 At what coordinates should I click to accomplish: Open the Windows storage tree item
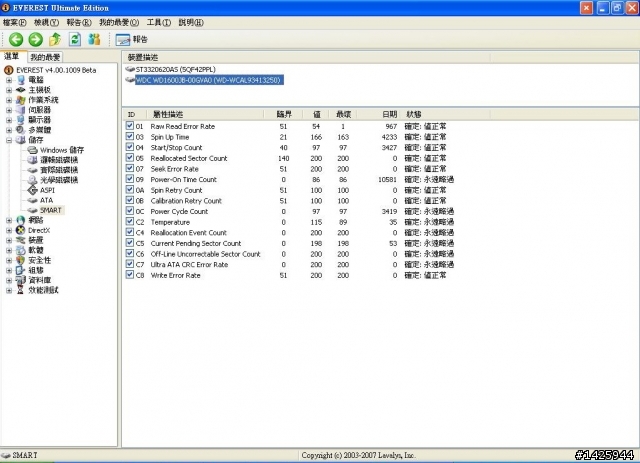(62, 150)
